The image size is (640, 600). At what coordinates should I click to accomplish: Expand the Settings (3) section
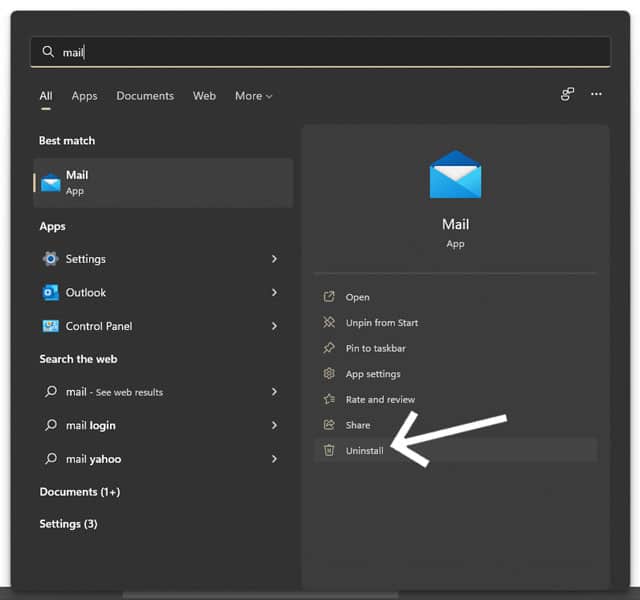(68, 524)
